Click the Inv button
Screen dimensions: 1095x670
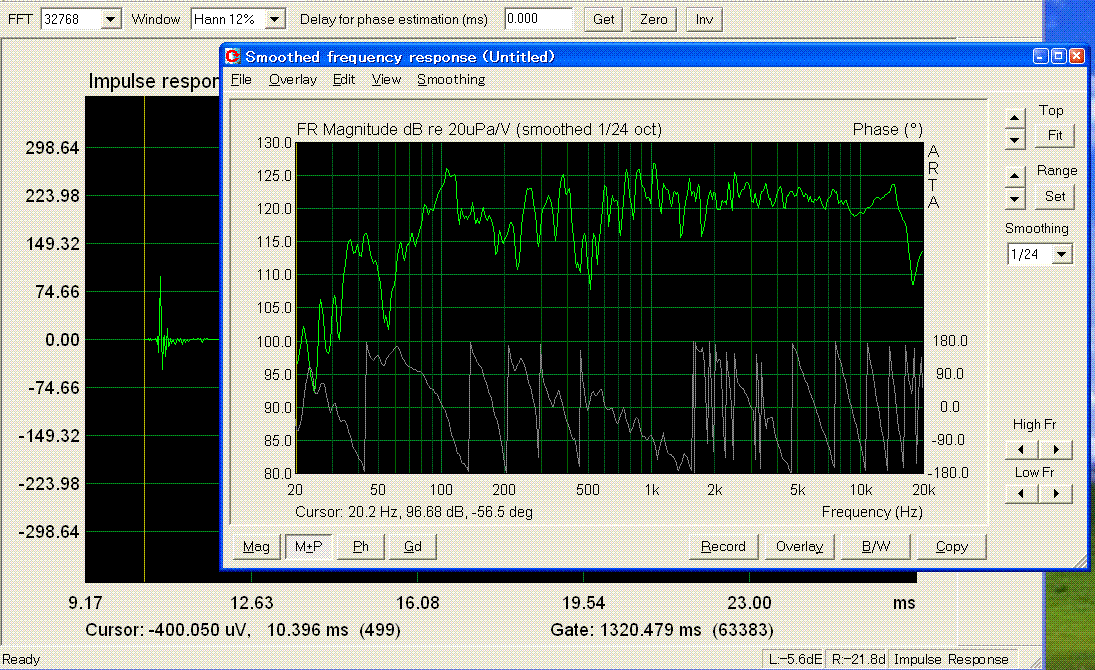704,20
